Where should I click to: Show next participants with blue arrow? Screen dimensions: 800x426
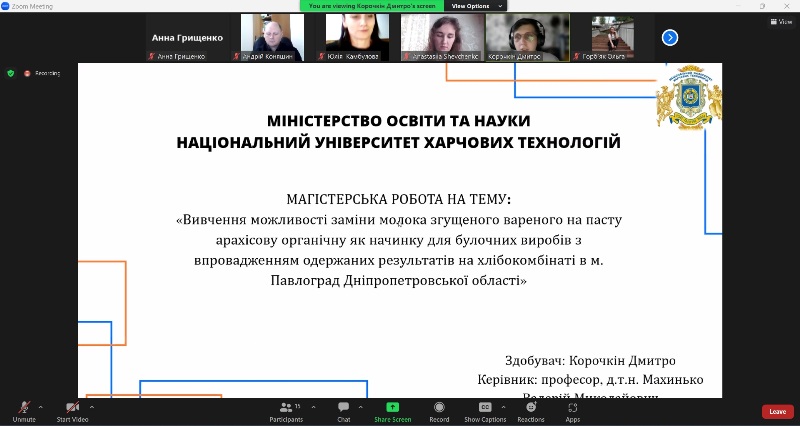click(x=669, y=38)
